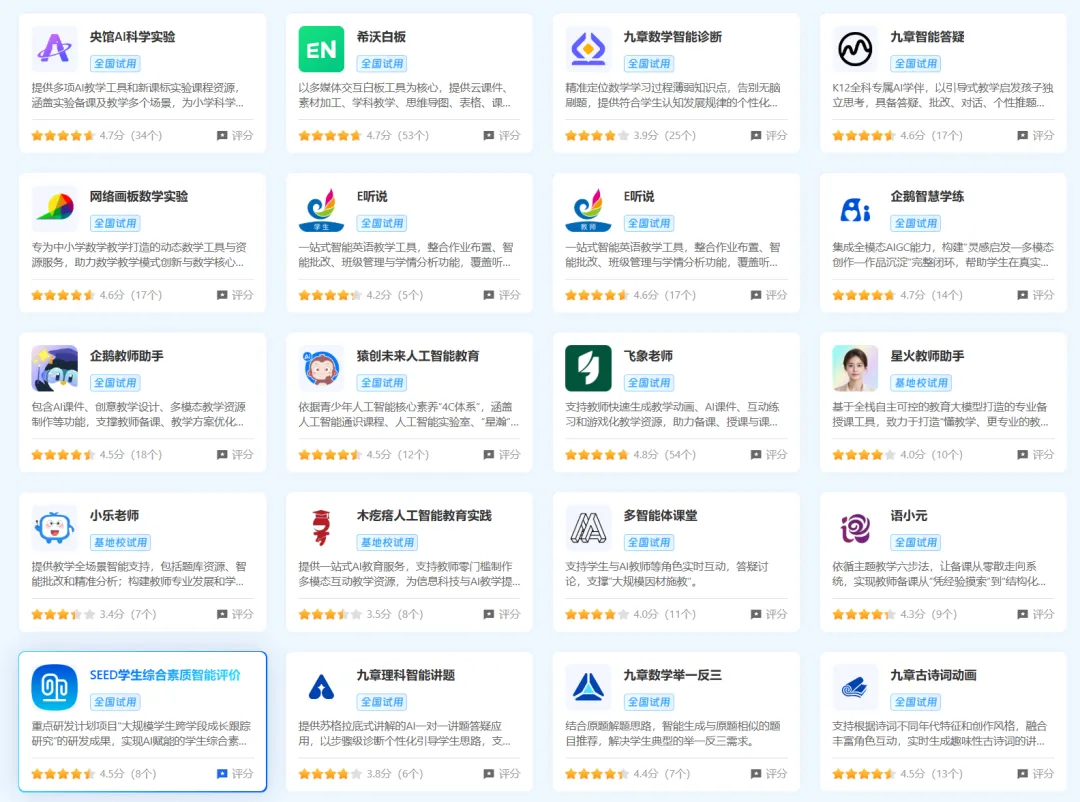The image size is (1080, 802).
Task: Click E听说 学生 card description text
Action: click(x=406, y=254)
